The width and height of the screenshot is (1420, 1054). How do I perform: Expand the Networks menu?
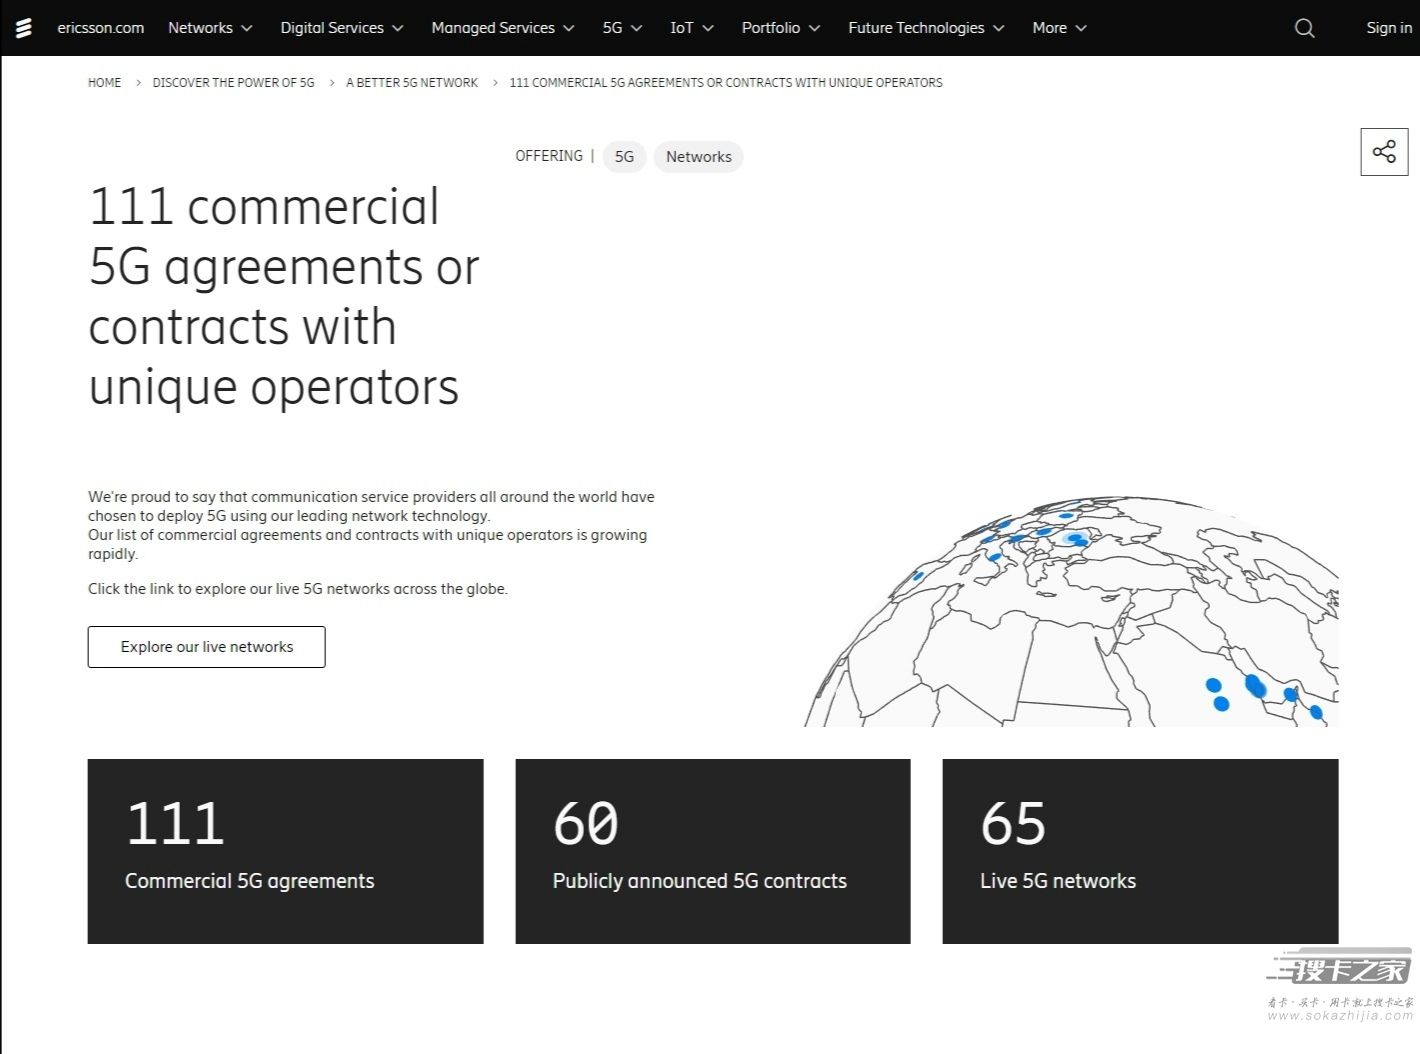coord(210,28)
